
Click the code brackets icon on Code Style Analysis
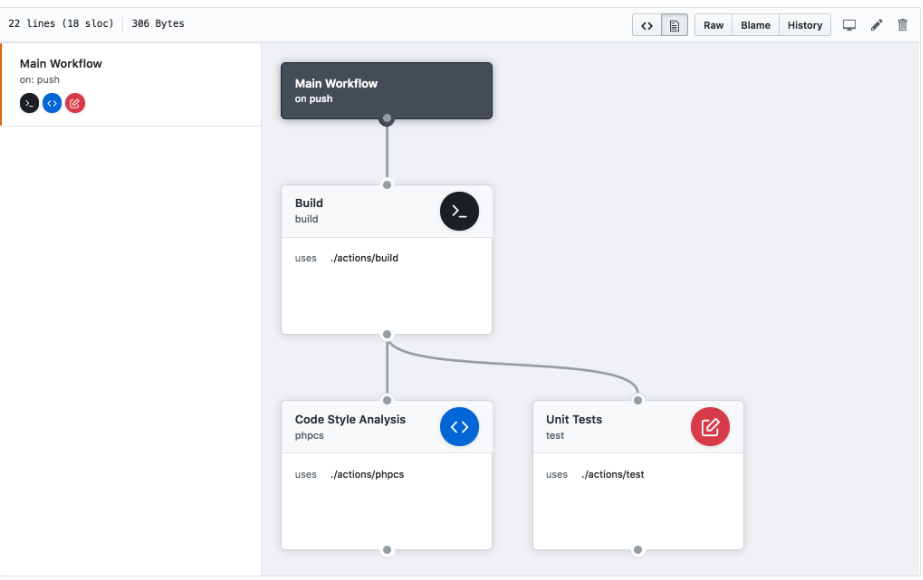coord(459,426)
